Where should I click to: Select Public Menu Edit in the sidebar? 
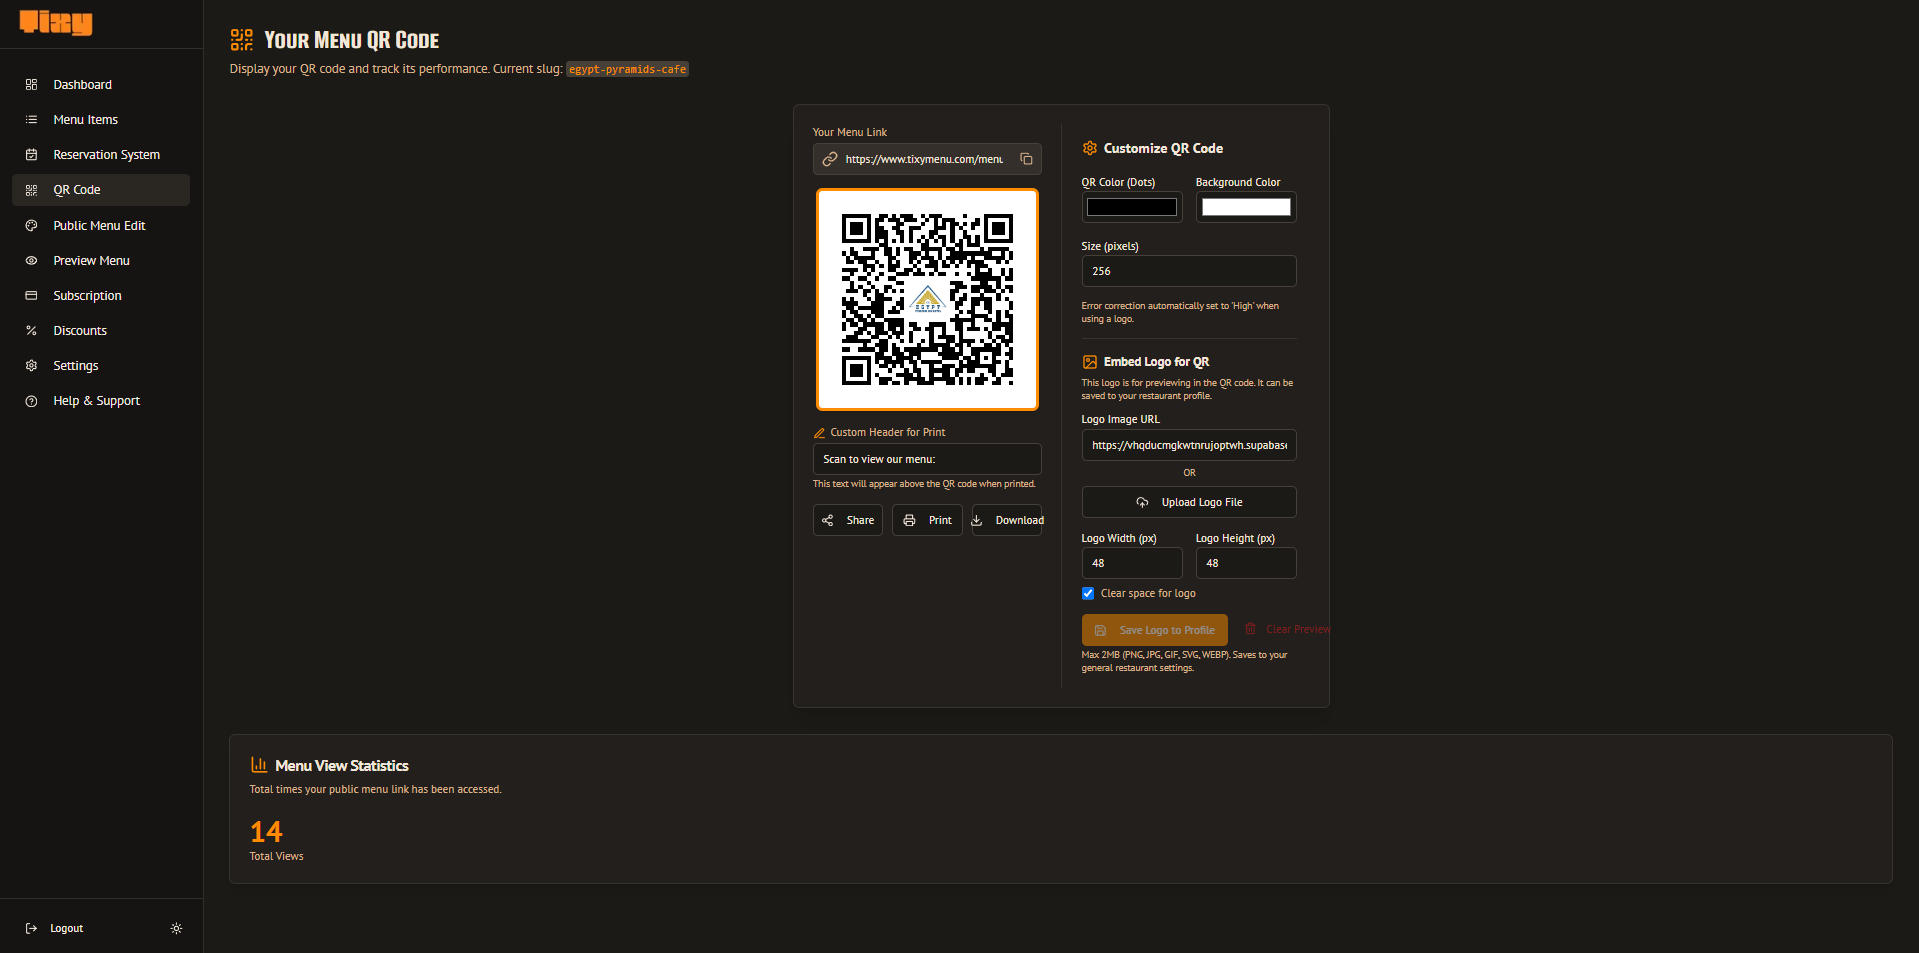101,226
